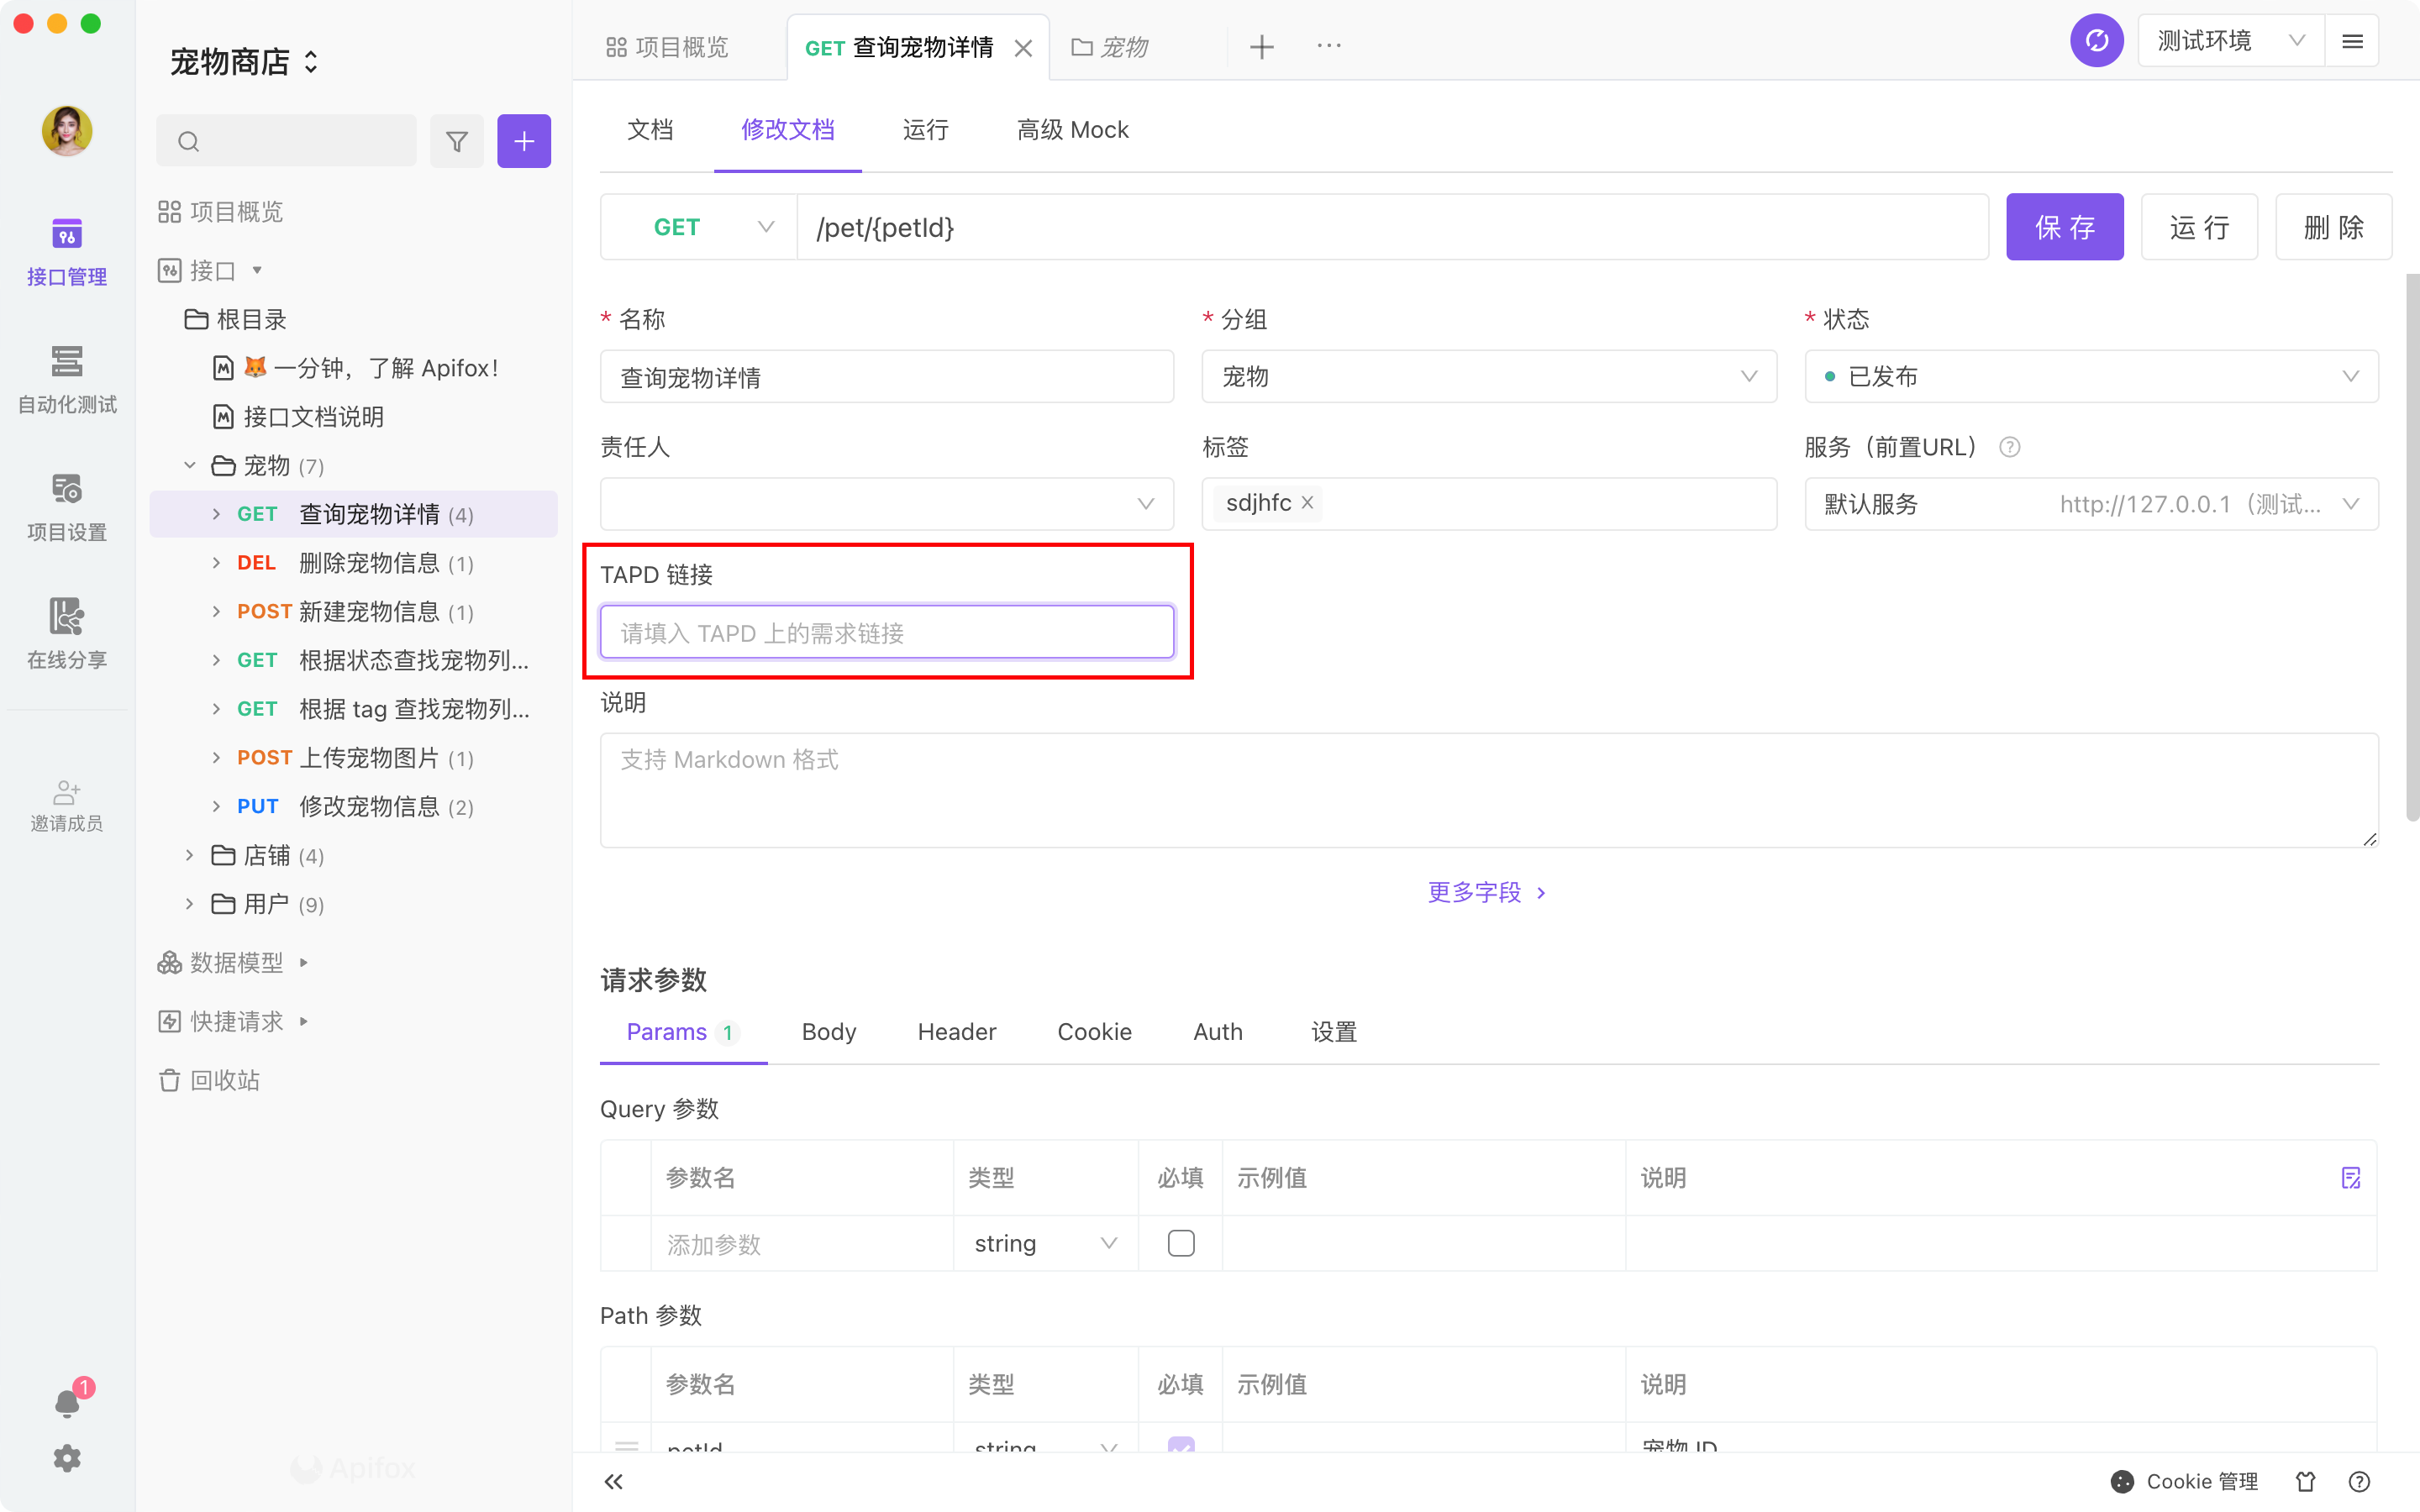Viewport: 2420px width, 1512px height.
Task: Open the settings gear icon
Action: (67, 1458)
